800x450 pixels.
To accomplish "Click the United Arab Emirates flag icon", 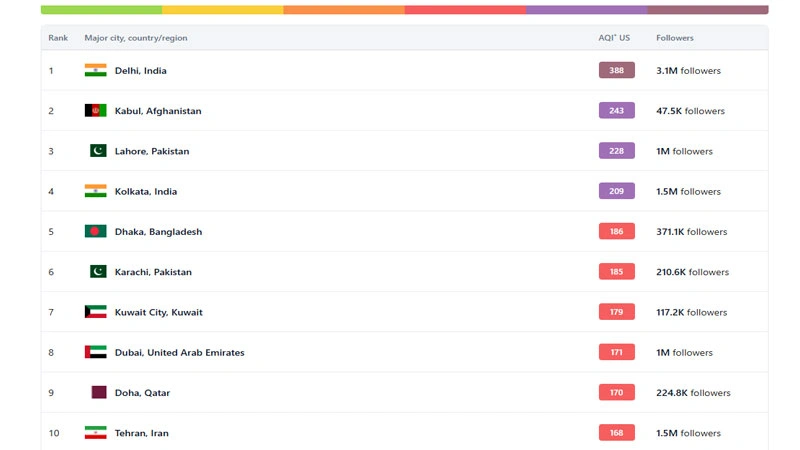I will 95,353.
